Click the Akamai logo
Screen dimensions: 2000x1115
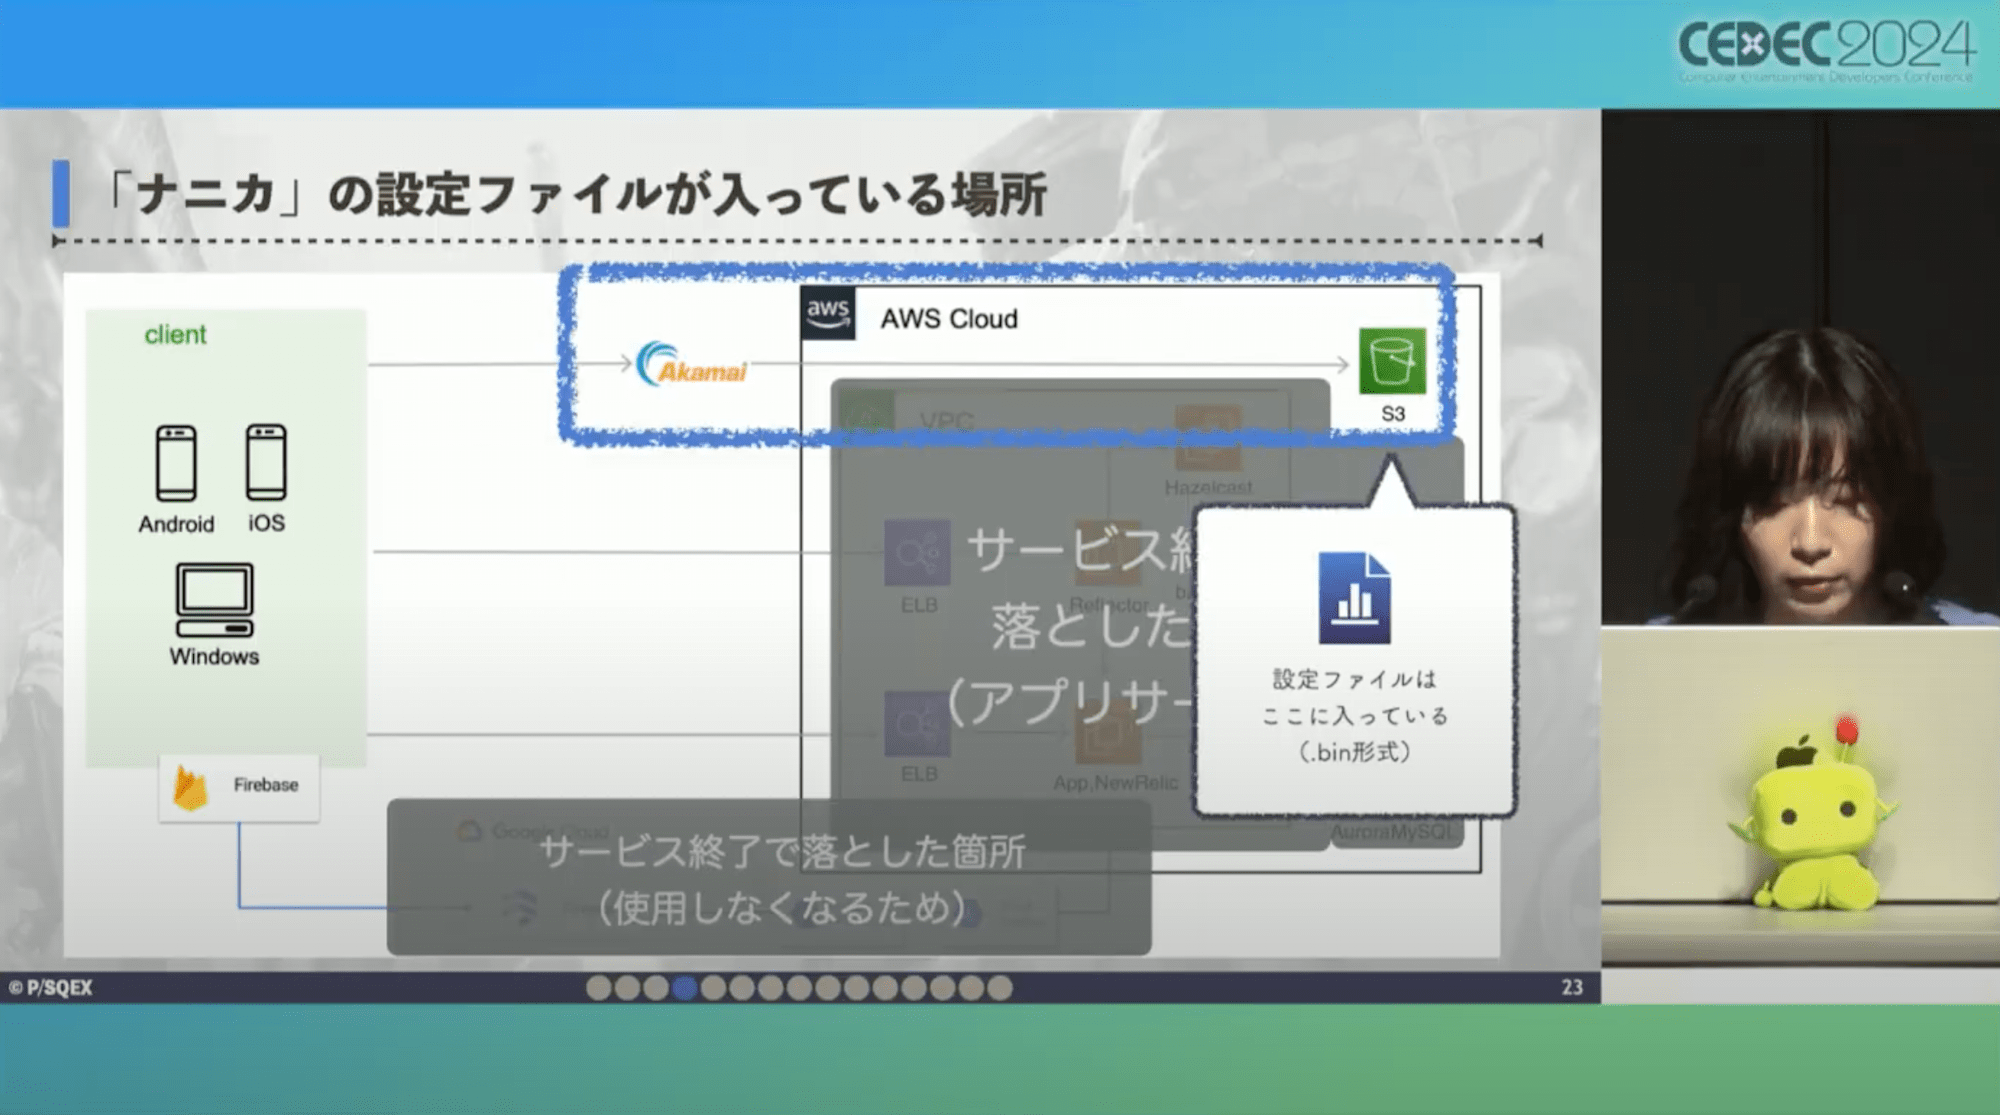691,365
